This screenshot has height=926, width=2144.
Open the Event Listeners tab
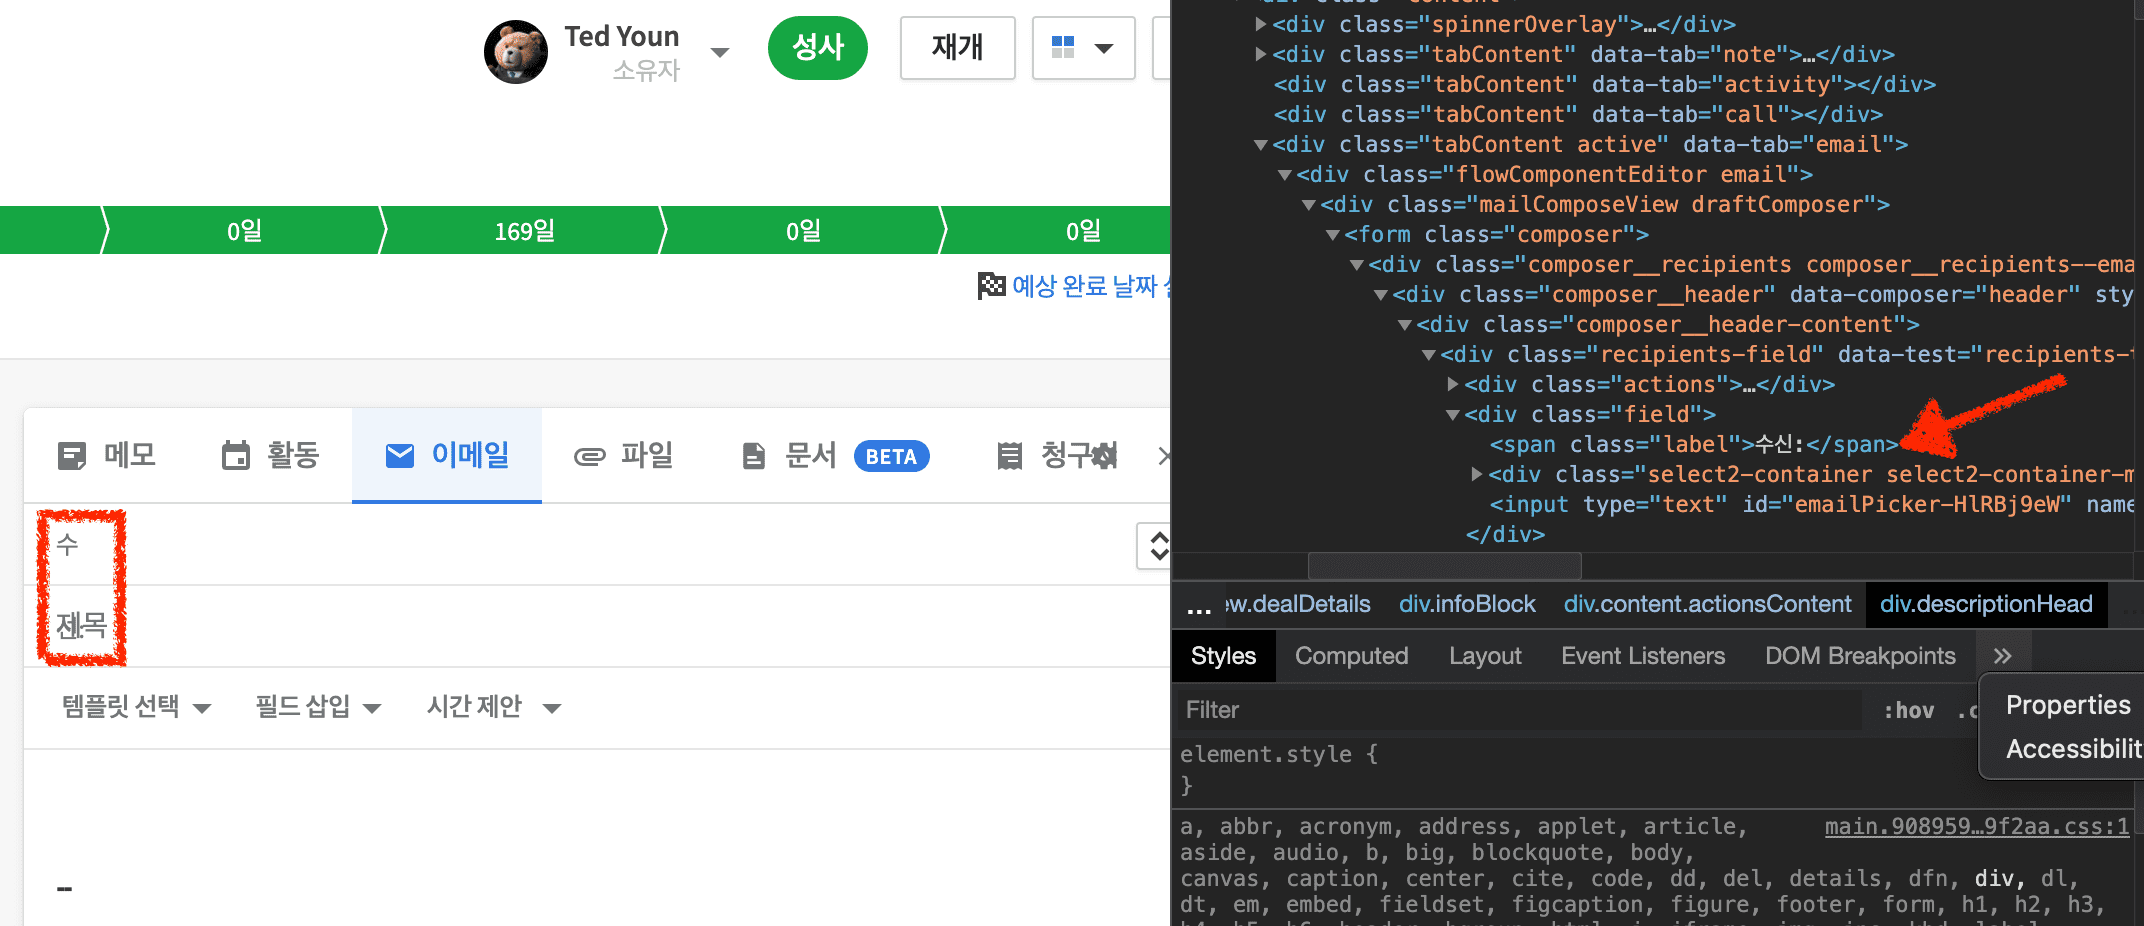click(x=1643, y=656)
